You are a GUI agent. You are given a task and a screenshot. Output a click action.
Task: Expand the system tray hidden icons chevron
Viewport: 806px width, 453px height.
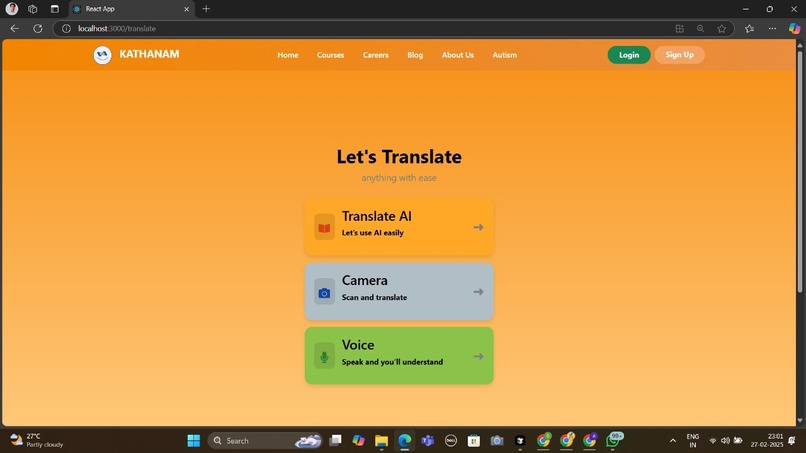(x=673, y=441)
